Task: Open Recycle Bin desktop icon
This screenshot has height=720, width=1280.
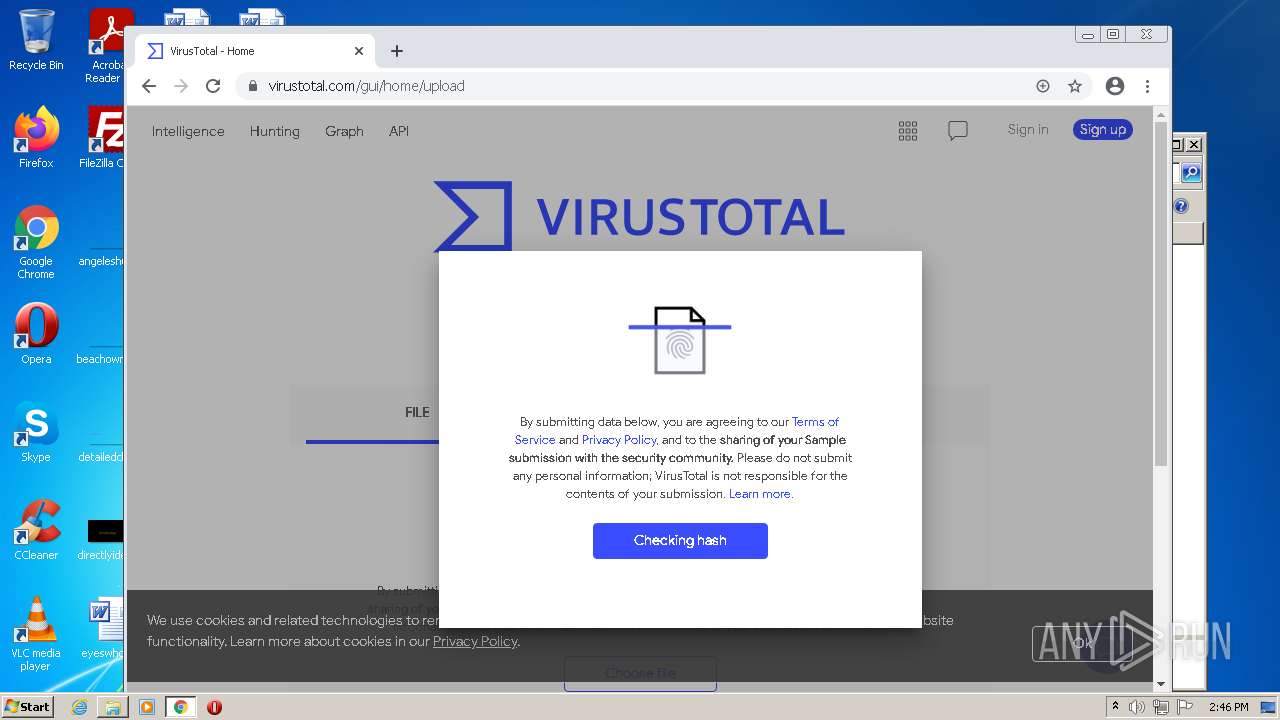Action: coord(36,41)
